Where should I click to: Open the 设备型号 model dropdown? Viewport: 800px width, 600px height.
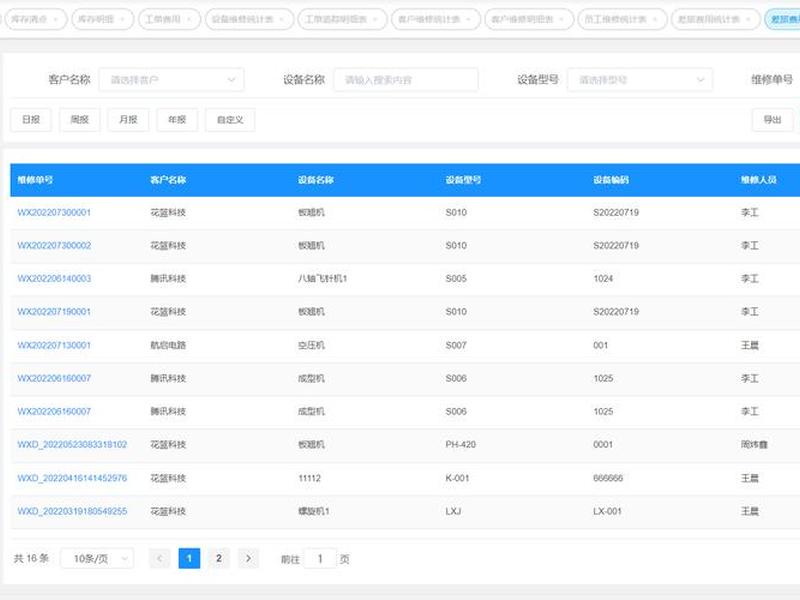[640, 80]
